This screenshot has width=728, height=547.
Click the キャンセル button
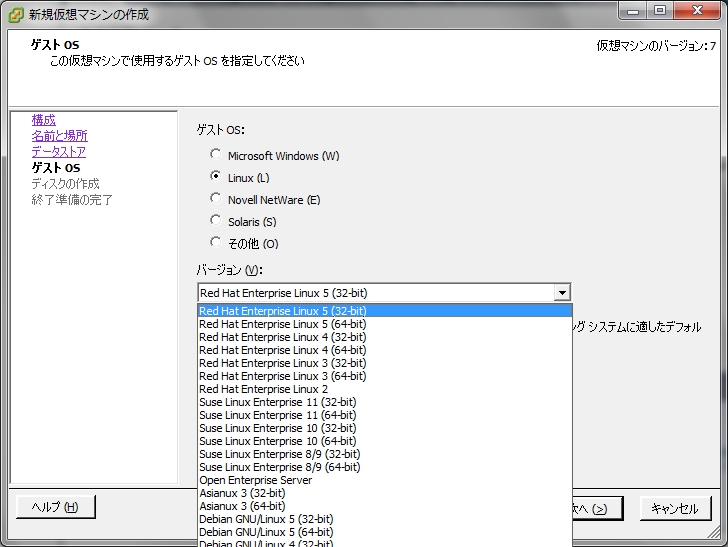(675, 508)
